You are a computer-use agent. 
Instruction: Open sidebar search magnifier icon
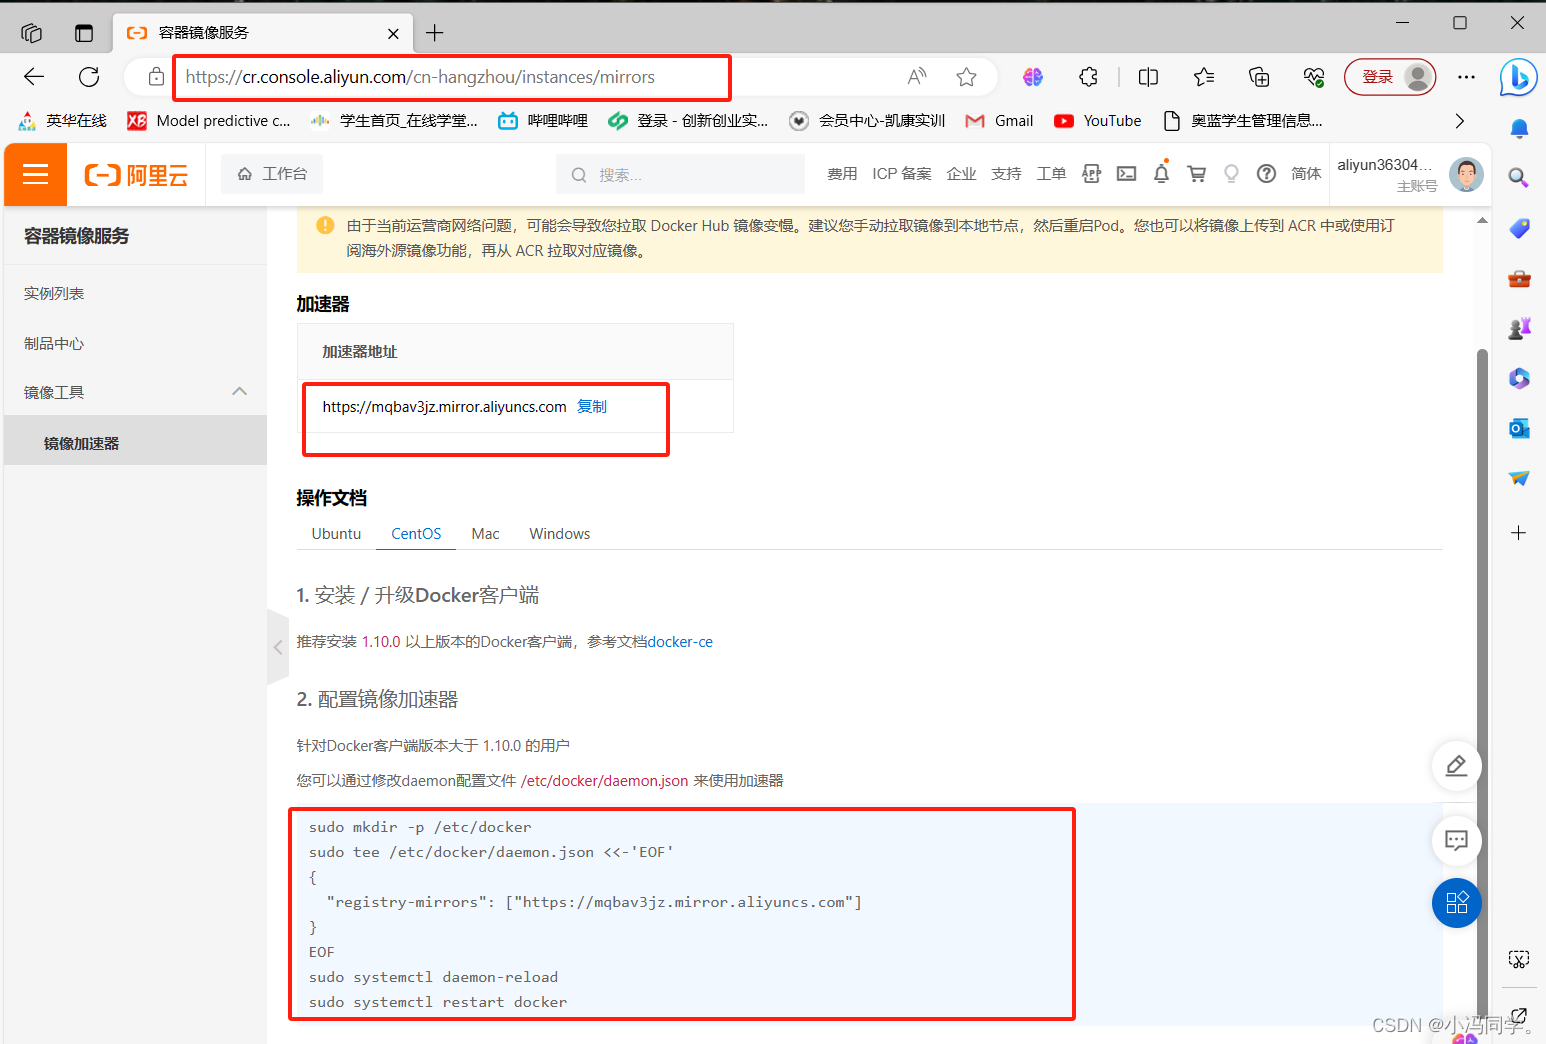[1518, 178]
